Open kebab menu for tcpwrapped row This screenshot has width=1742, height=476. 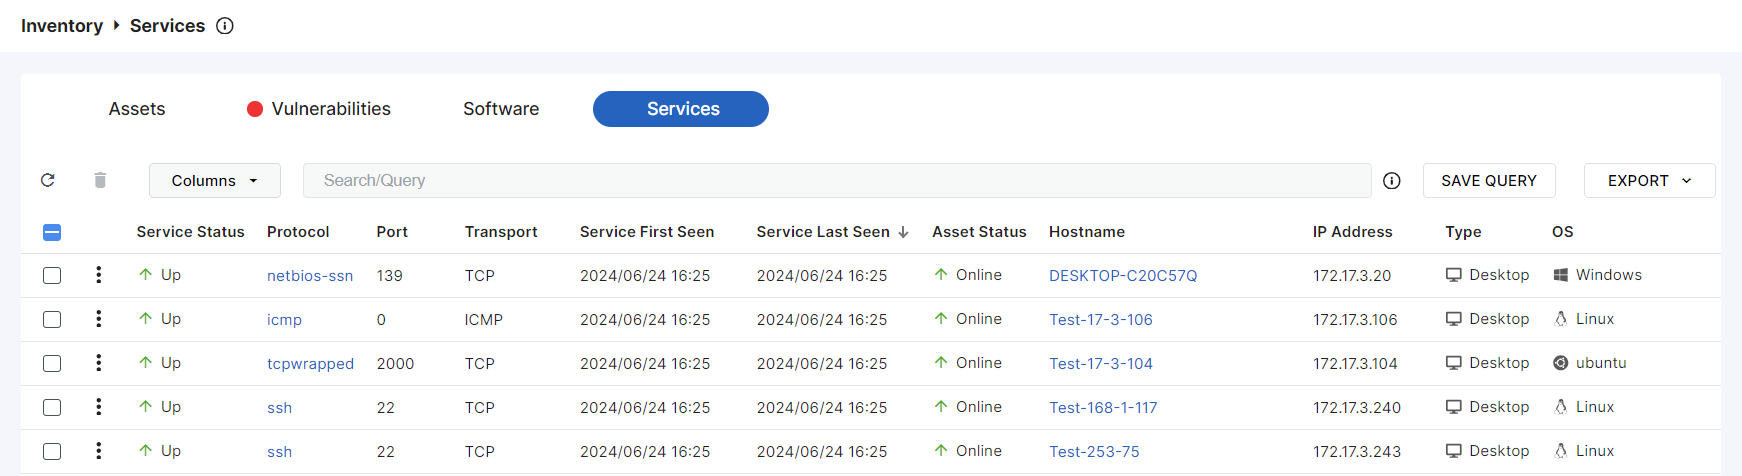(x=98, y=363)
